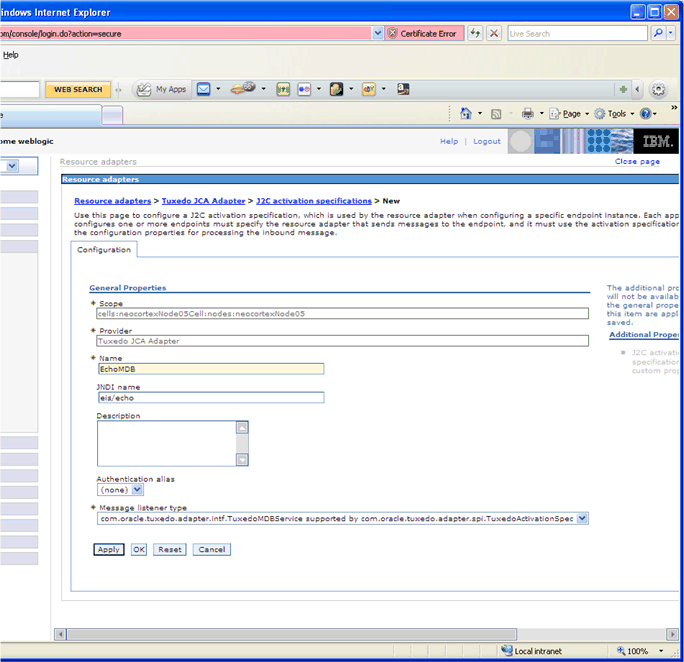Image resolution: width=684 pixels, height=662 pixels.
Task: Click the horizontal scrollbar left arrow
Action: [x=60, y=634]
